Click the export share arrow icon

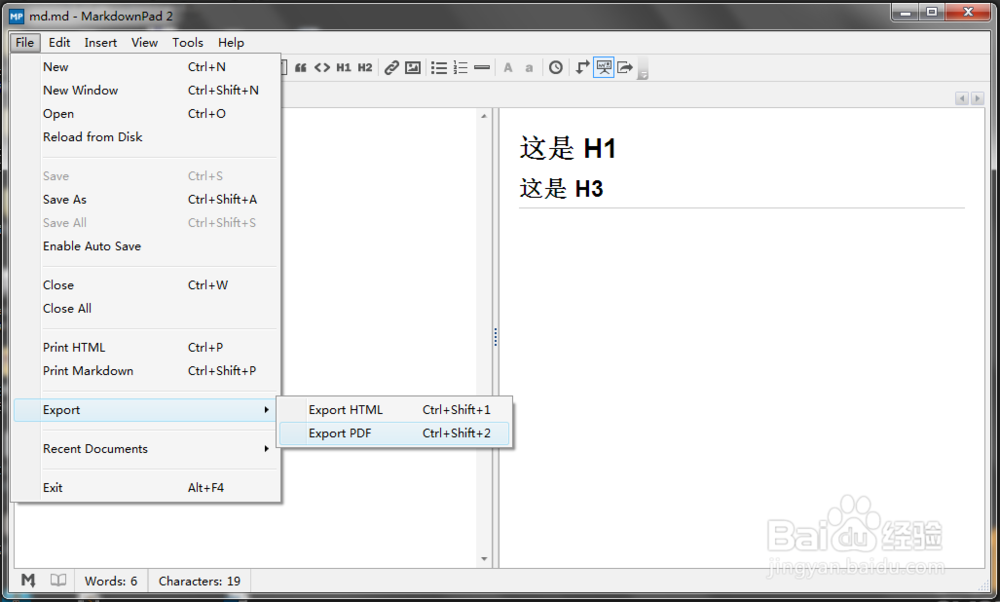tap(625, 67)
